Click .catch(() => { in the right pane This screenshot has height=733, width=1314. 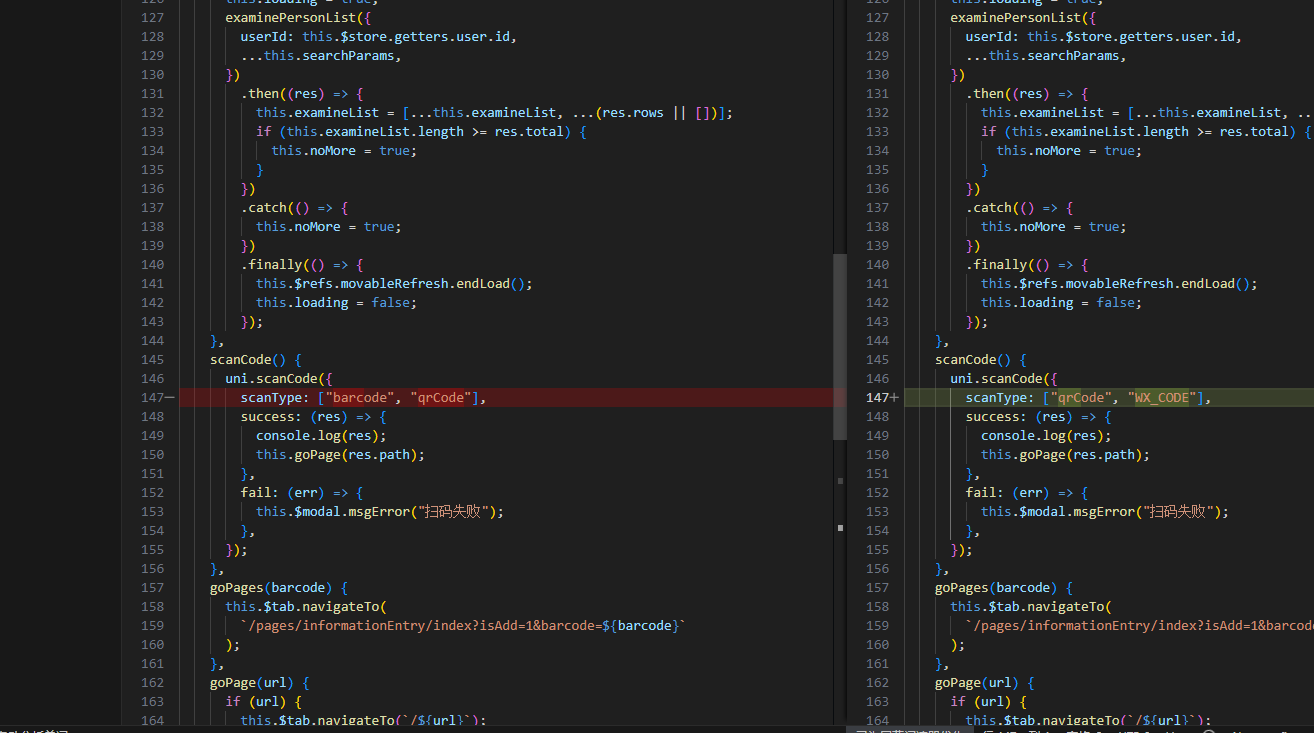click(x=1019, y=208)
